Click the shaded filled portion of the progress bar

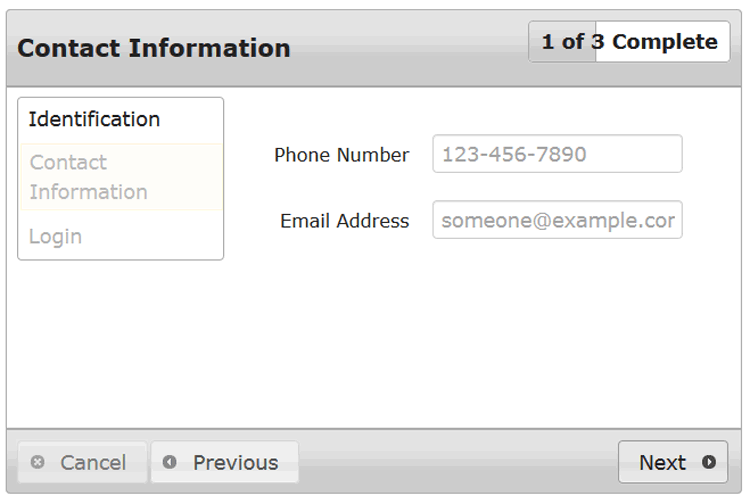pos(562,42)
